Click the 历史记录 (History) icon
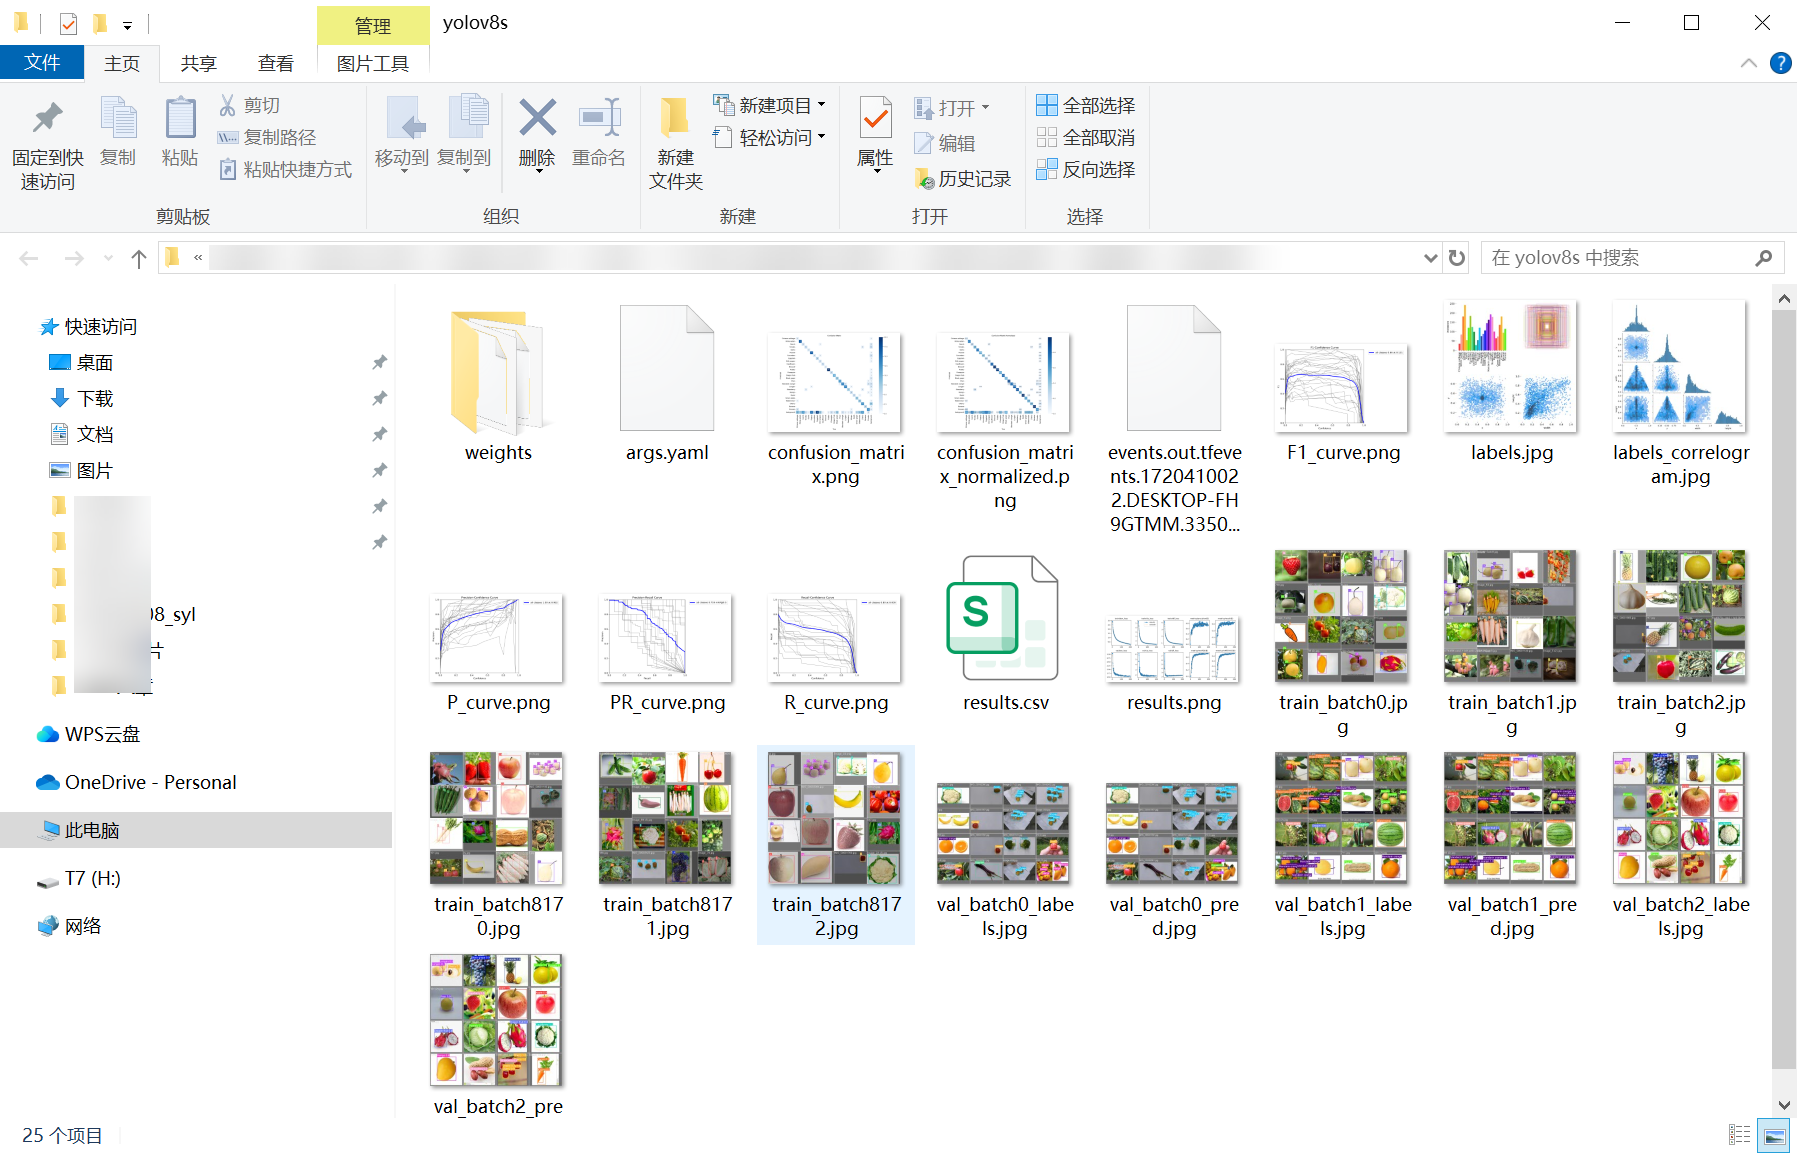The image size is (1797, 1153). [963, 178]
